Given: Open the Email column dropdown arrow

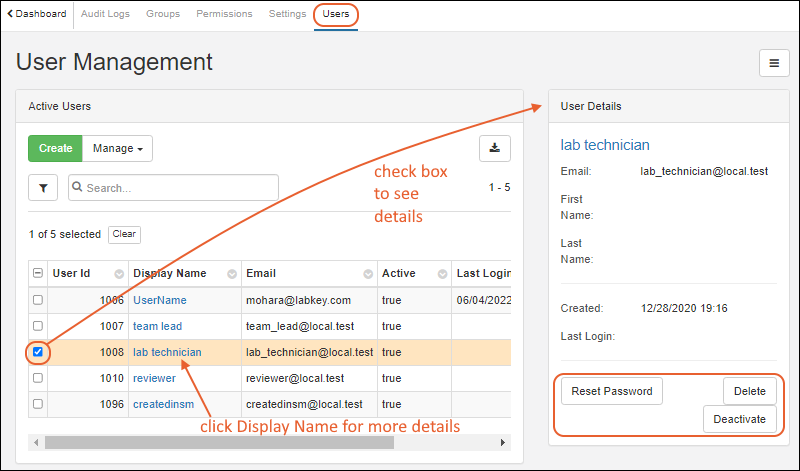Looking at the screenshot, I should (367, 274).
